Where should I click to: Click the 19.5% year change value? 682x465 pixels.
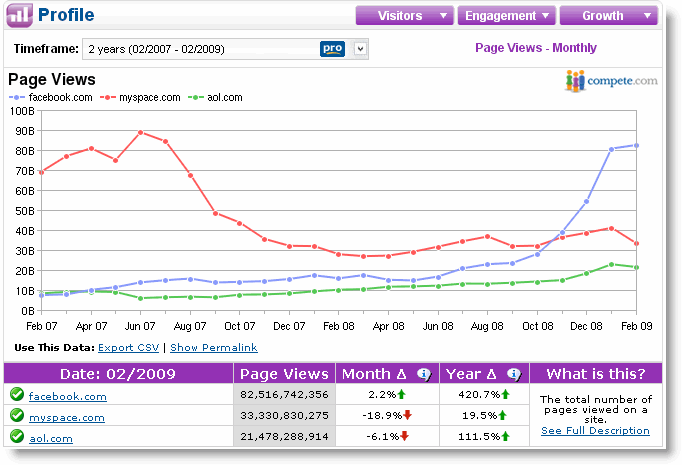(479, 415)
